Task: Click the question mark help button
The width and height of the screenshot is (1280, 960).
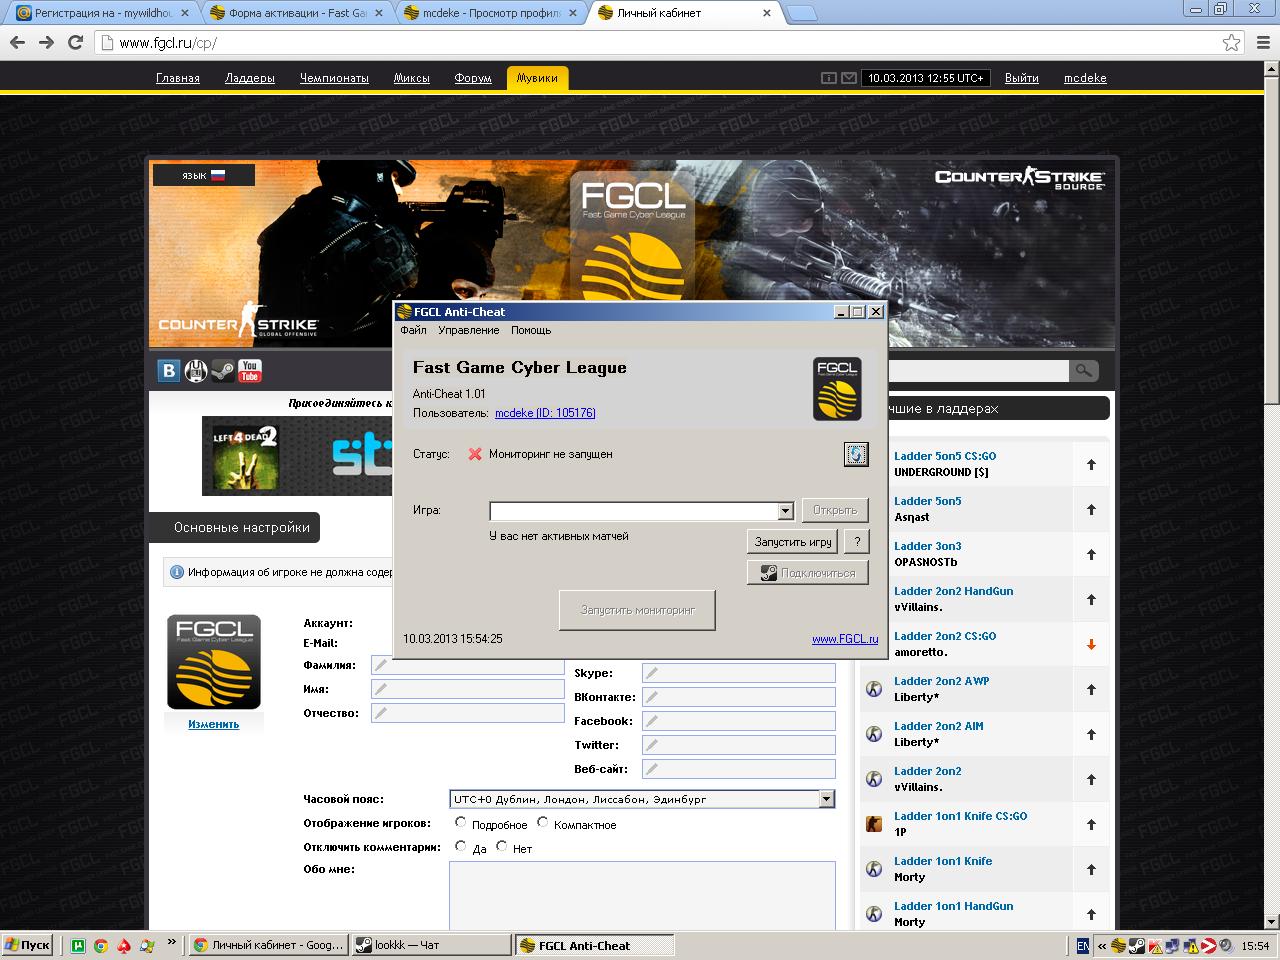Action: click(x=856, y=542)
